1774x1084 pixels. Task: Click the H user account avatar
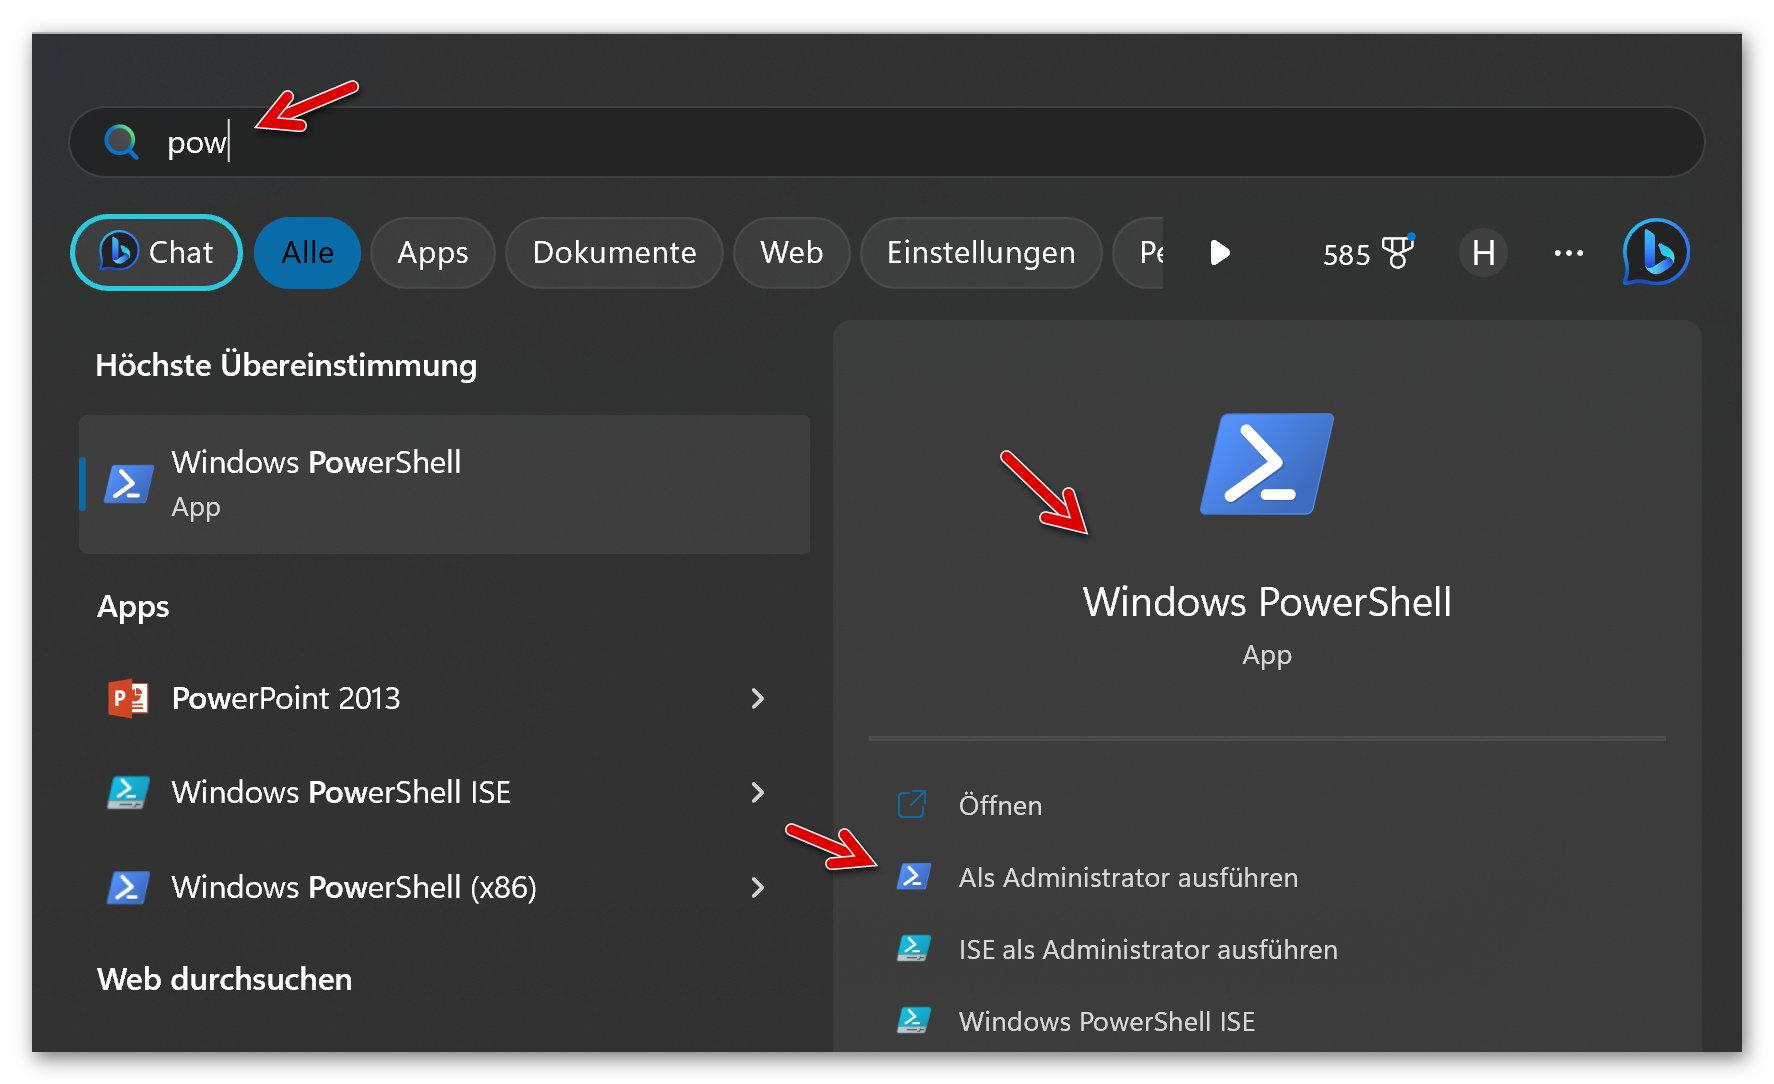pos(1482,253)
